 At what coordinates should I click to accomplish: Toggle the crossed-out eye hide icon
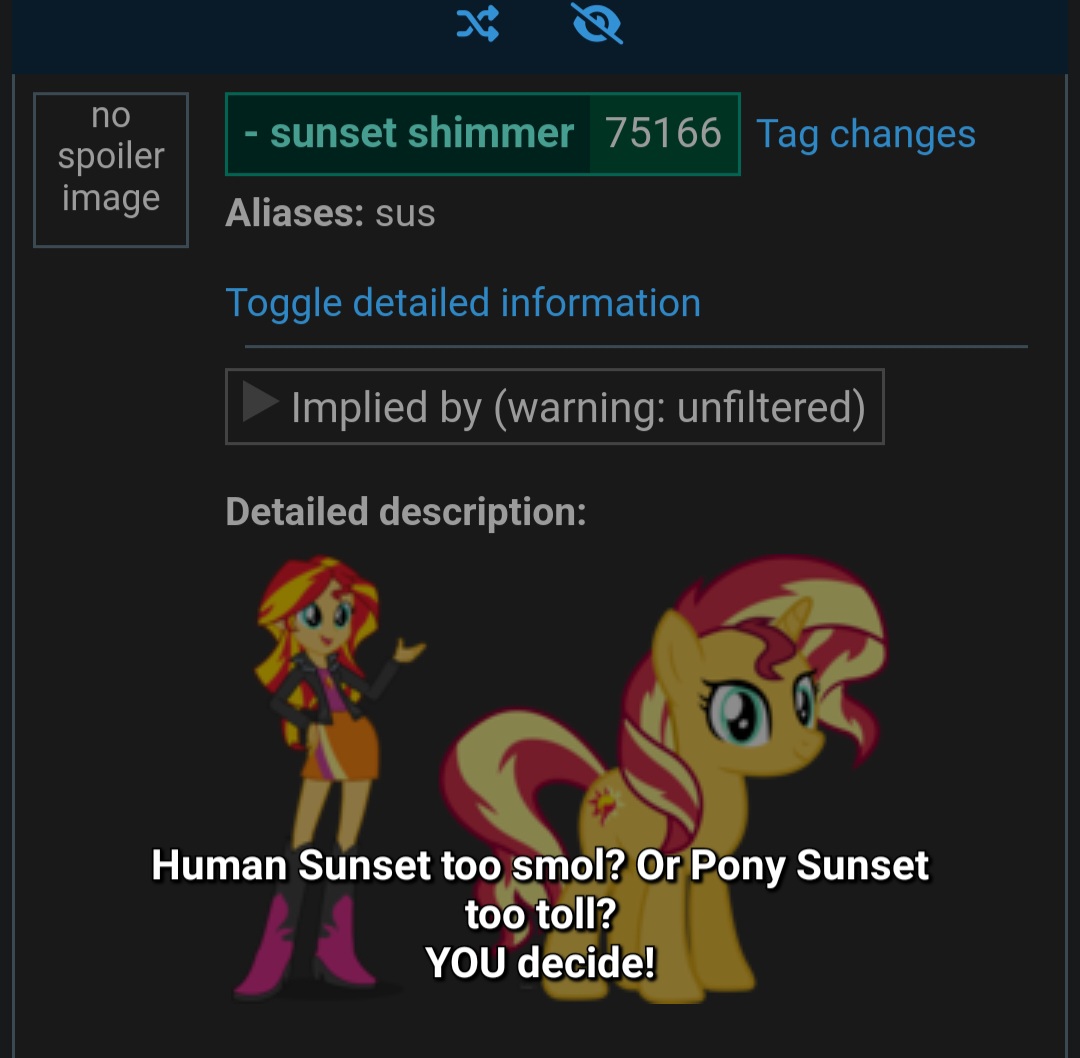[597, 23]
